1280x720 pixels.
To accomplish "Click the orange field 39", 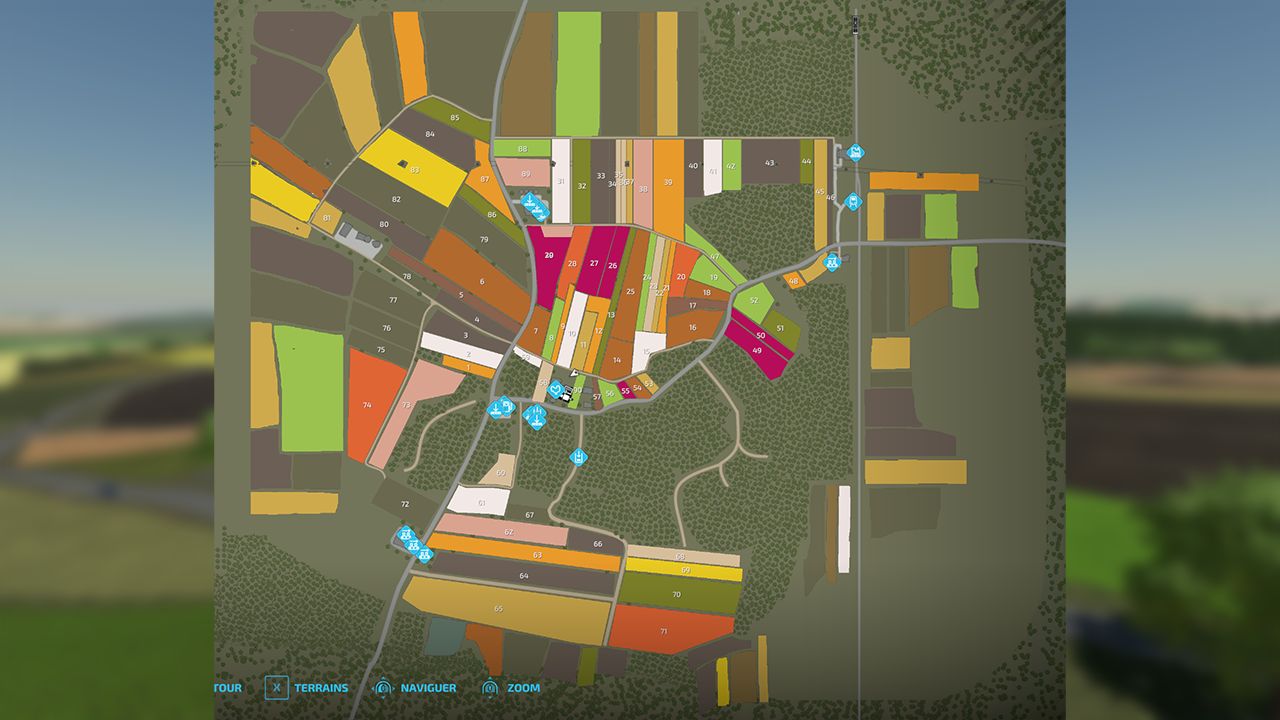I will tap(668, 189).
